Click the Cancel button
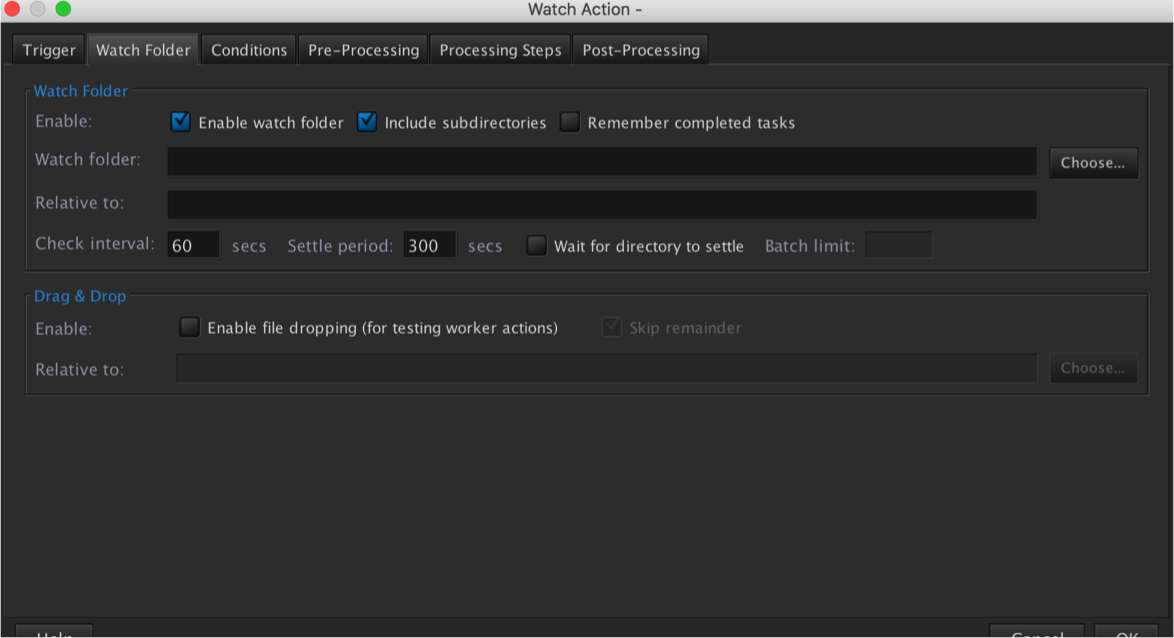The width and height of the screenshot is (1174, 638). point(1036,632)
